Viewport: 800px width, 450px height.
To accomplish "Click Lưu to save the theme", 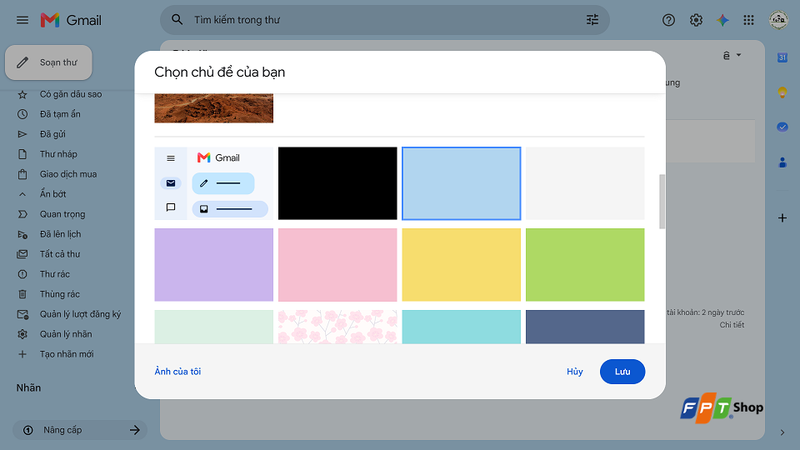I will pos(622,371).
